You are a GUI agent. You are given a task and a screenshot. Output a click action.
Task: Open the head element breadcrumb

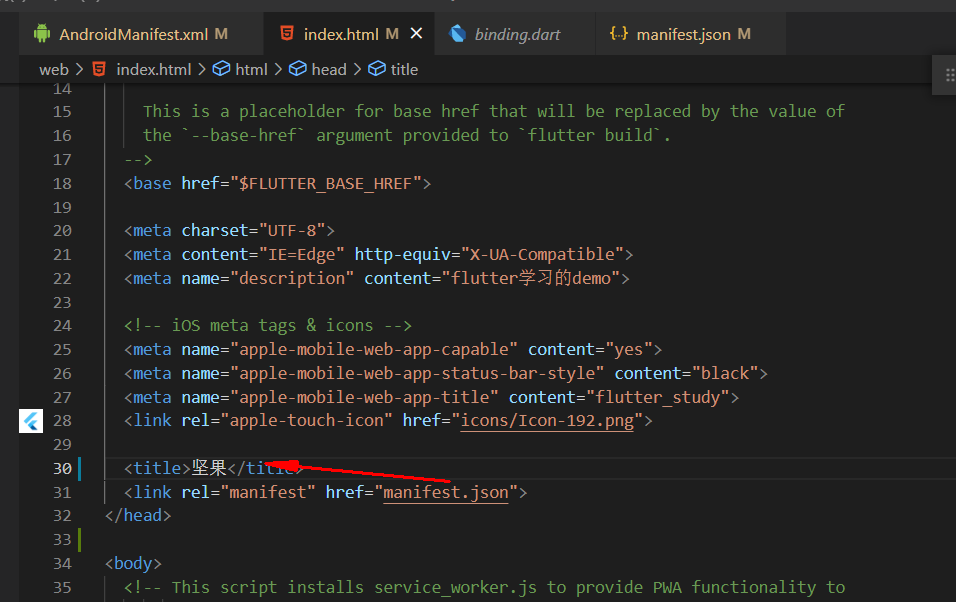[x=329, y=70]
